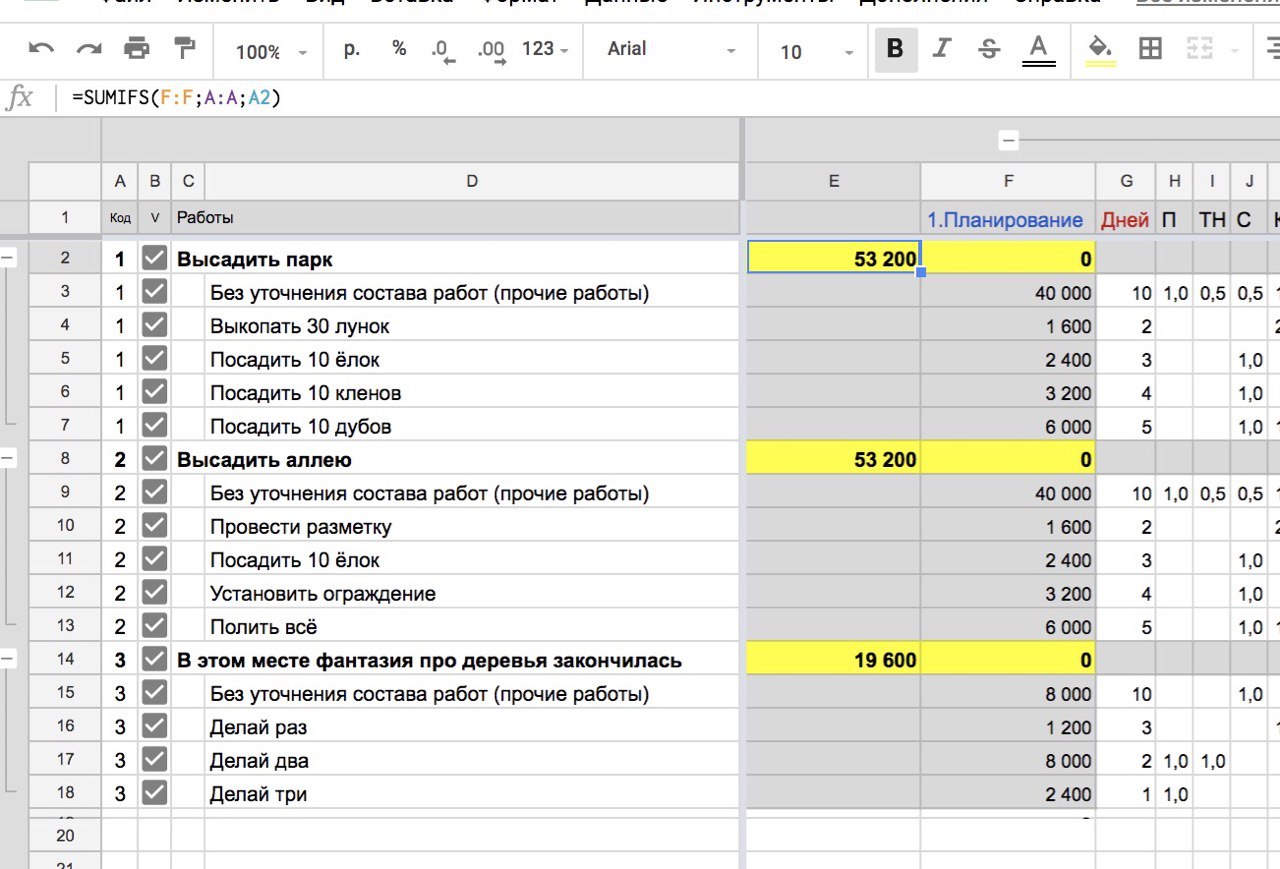Screen dimensions: 1280x869
Task: Select the 53 200 cell in Высадить аллею row
Action: point(833,460)
